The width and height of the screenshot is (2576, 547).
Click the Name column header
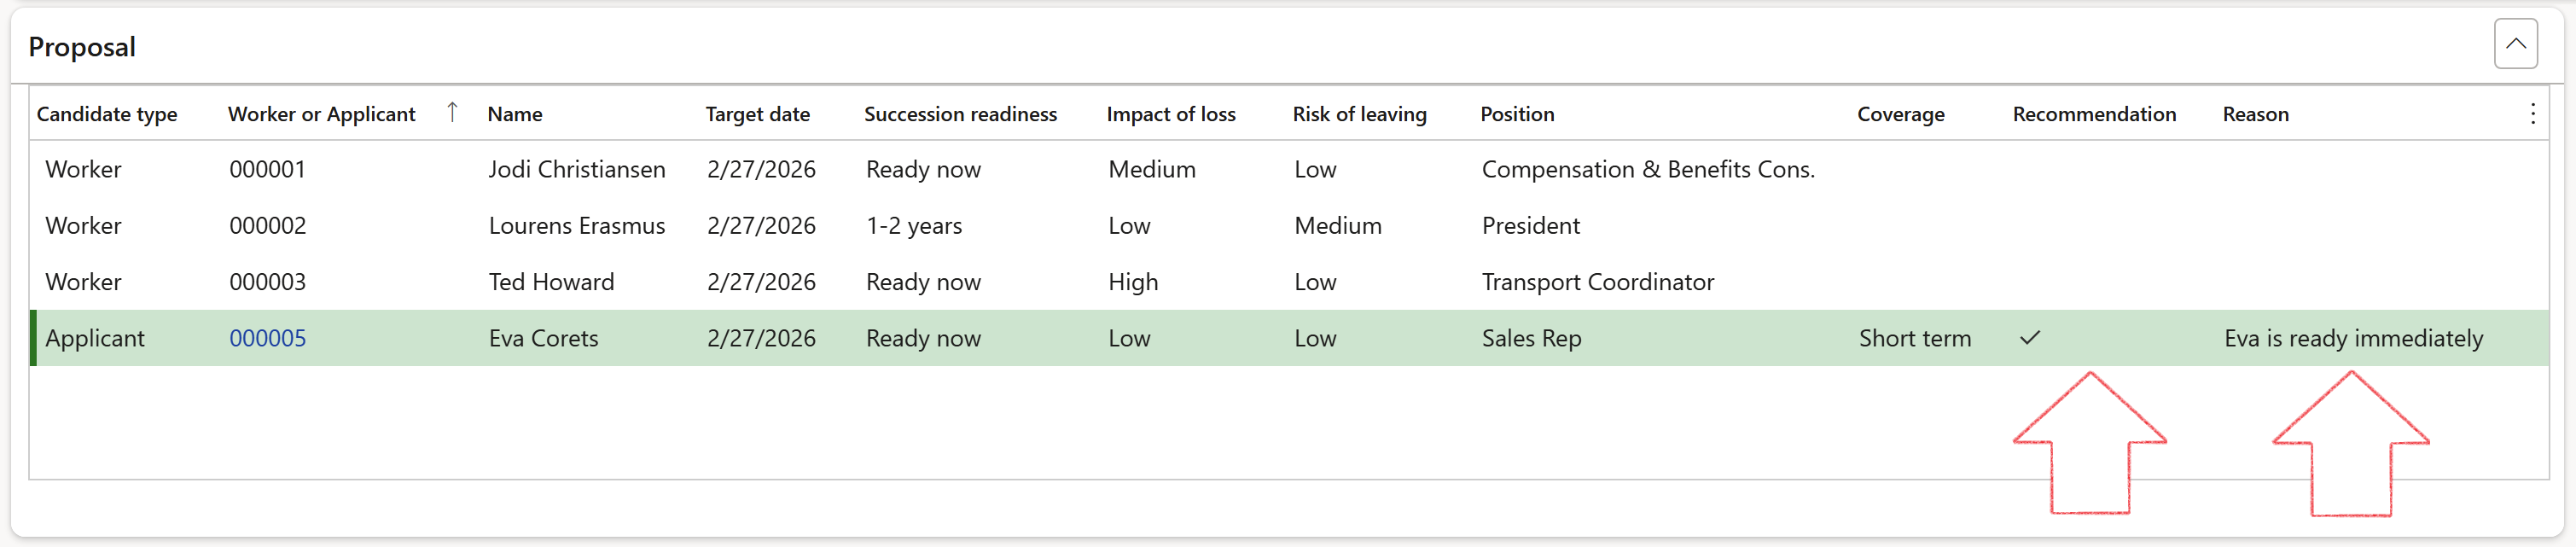coord(515,114)
